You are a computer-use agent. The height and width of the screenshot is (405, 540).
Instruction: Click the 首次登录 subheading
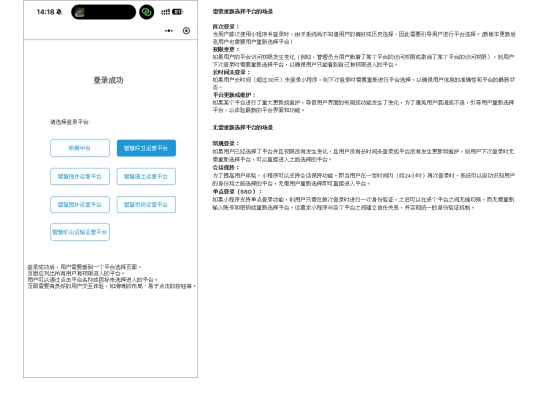tap(226, 27)
